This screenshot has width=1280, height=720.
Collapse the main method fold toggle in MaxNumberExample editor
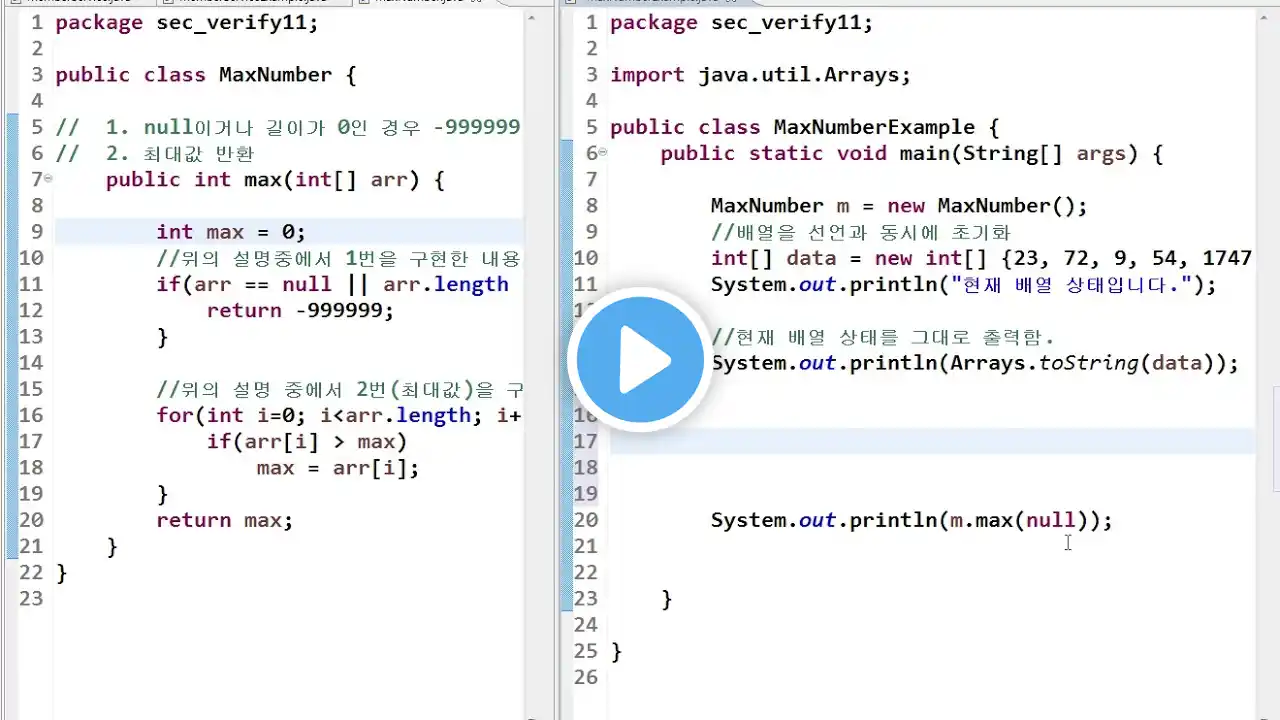[603, 154]
